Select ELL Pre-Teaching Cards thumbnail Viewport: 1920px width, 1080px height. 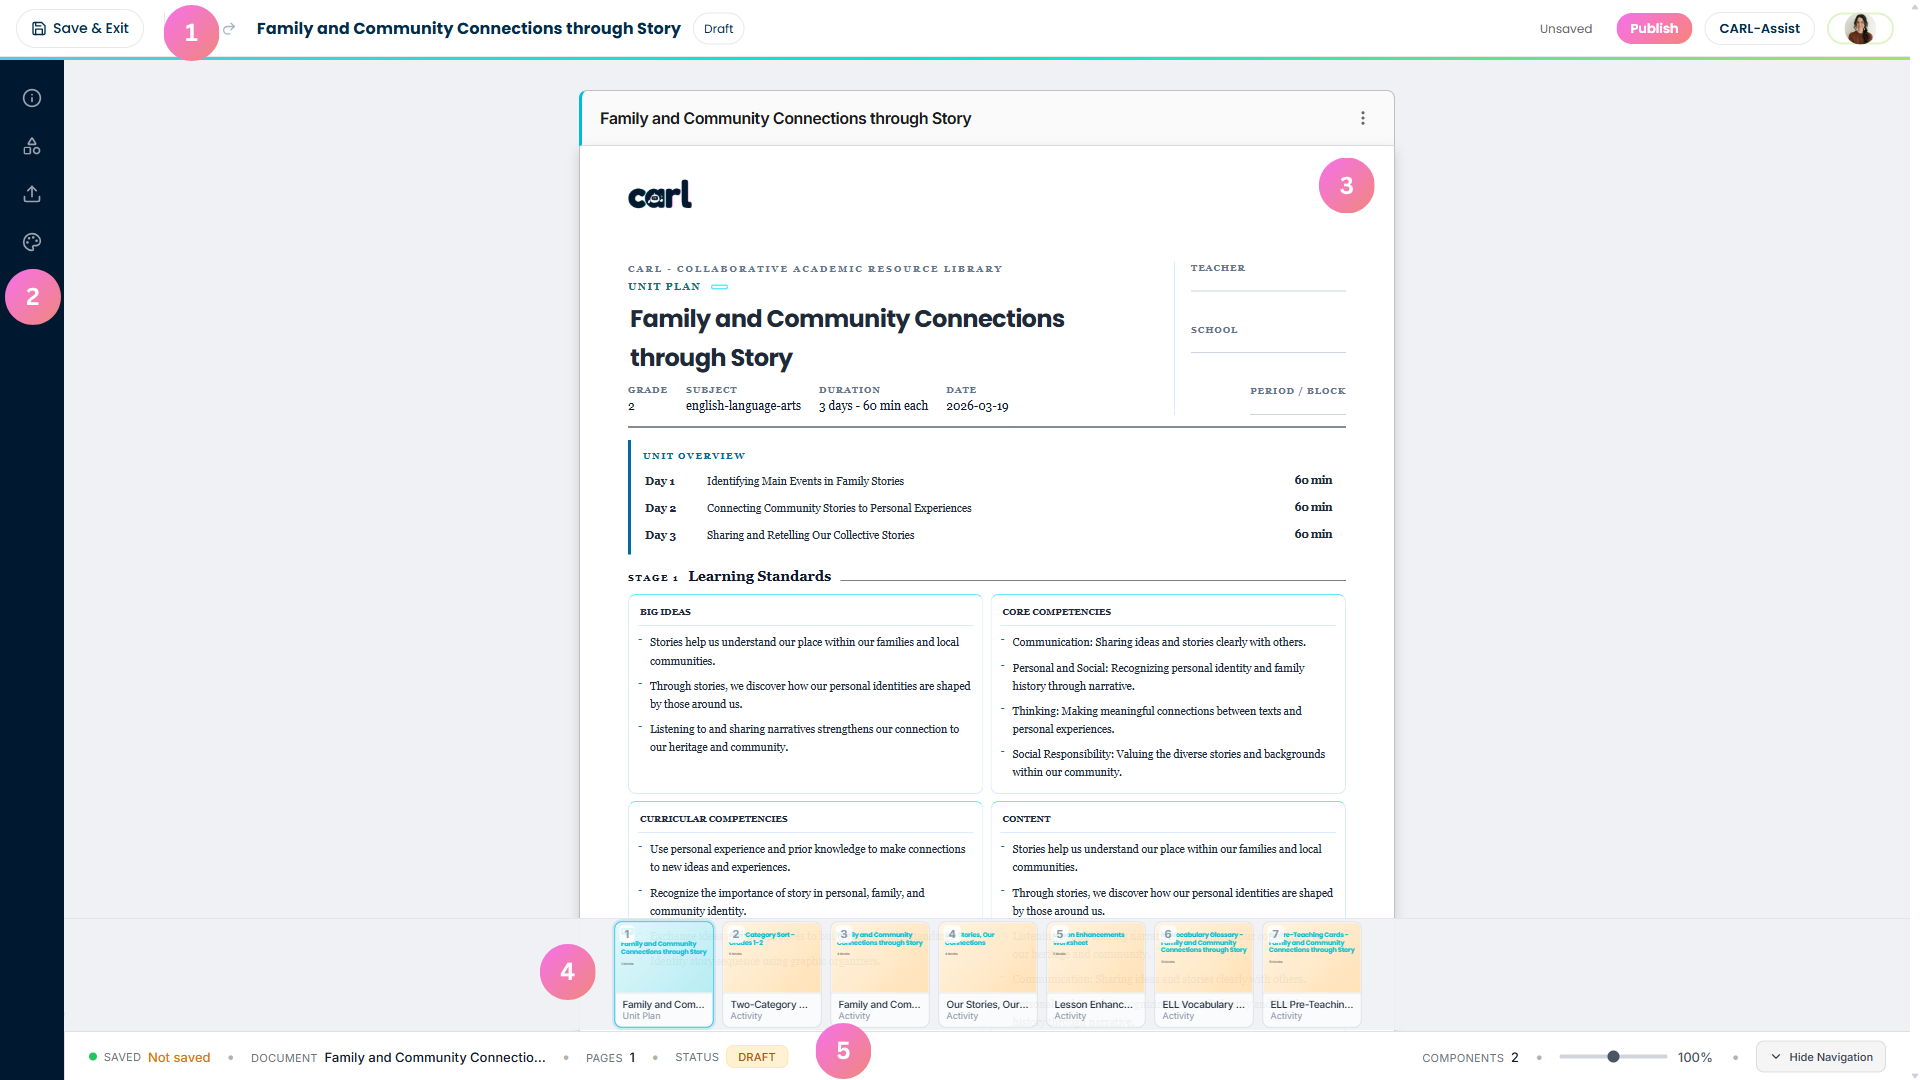tap(1311, 974)
